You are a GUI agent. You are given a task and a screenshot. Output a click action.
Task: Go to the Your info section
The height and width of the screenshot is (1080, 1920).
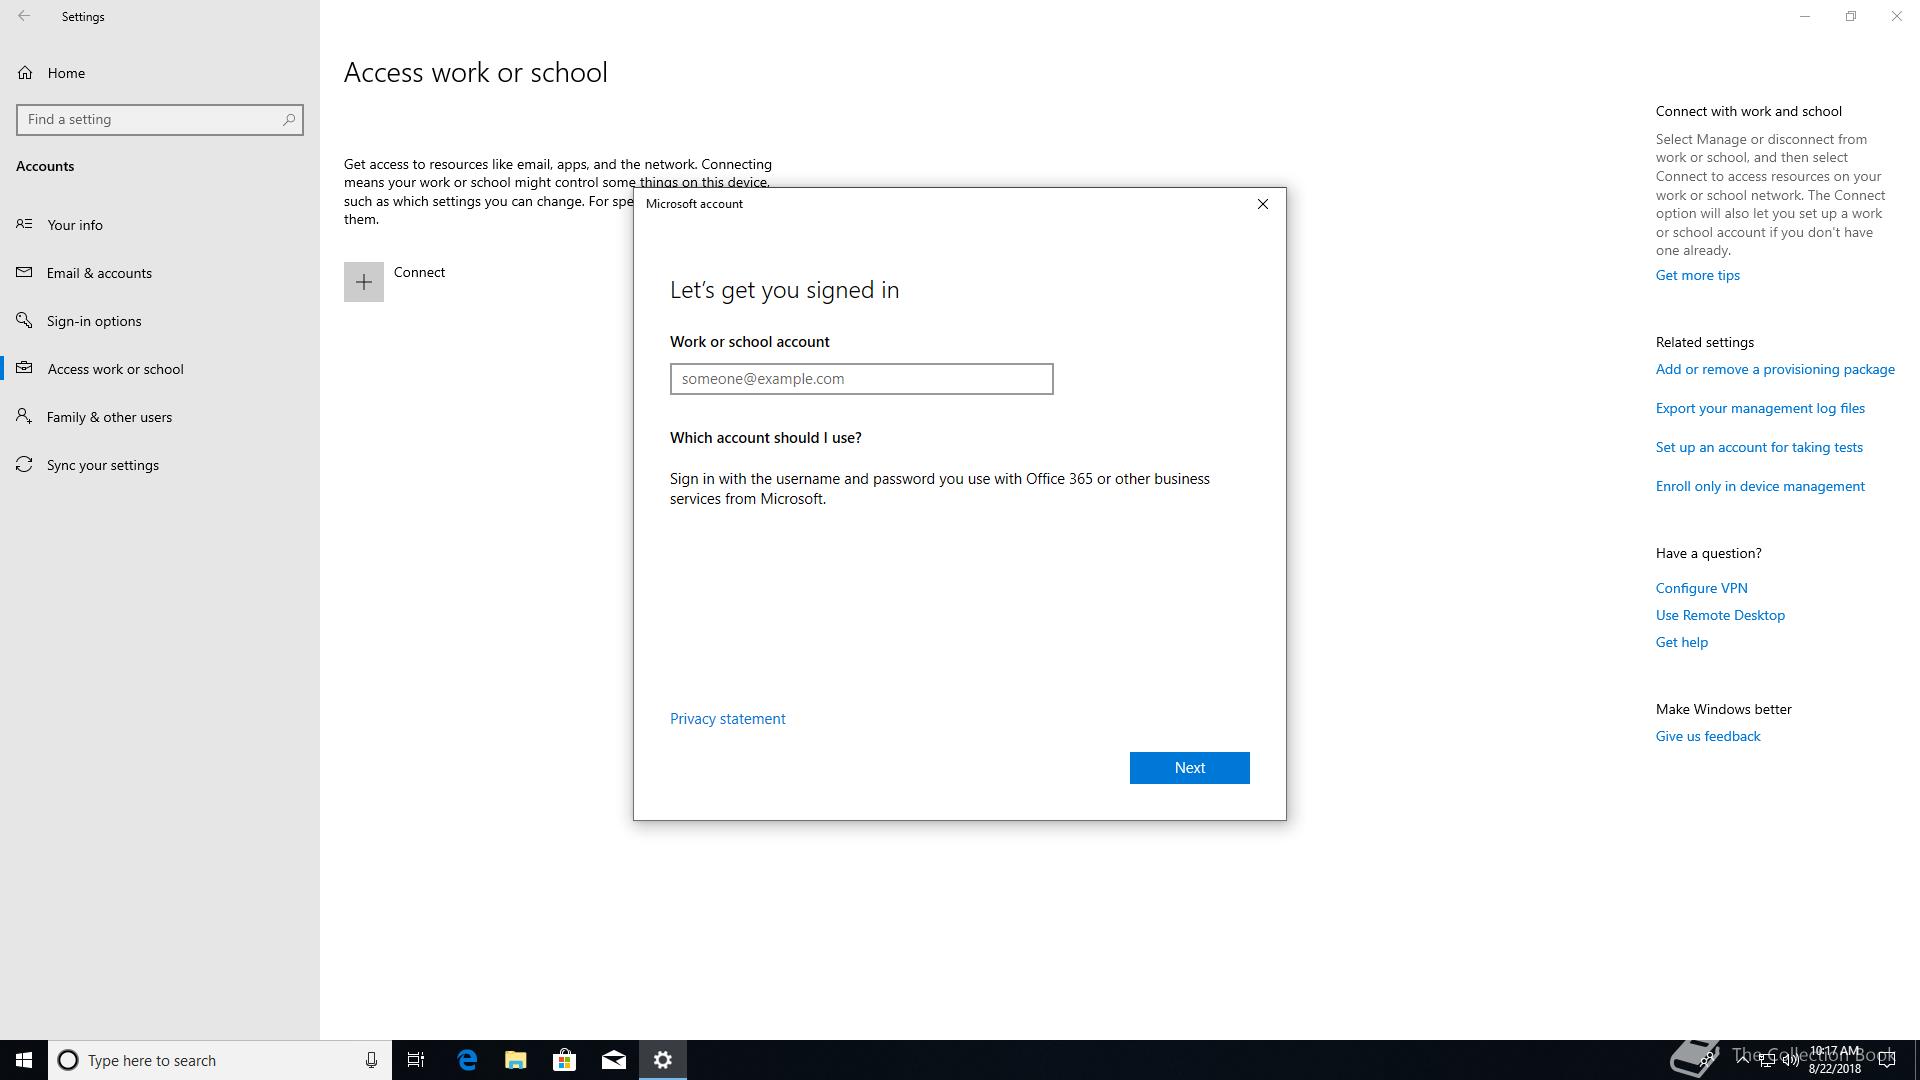[x=75, y=225]
